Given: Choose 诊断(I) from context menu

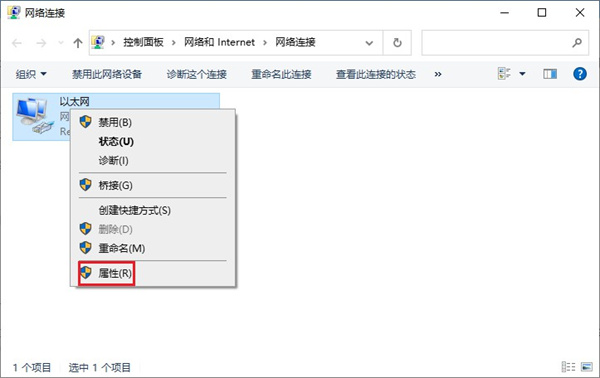Looking at the screenshot, I should click(x=153, y=161).
